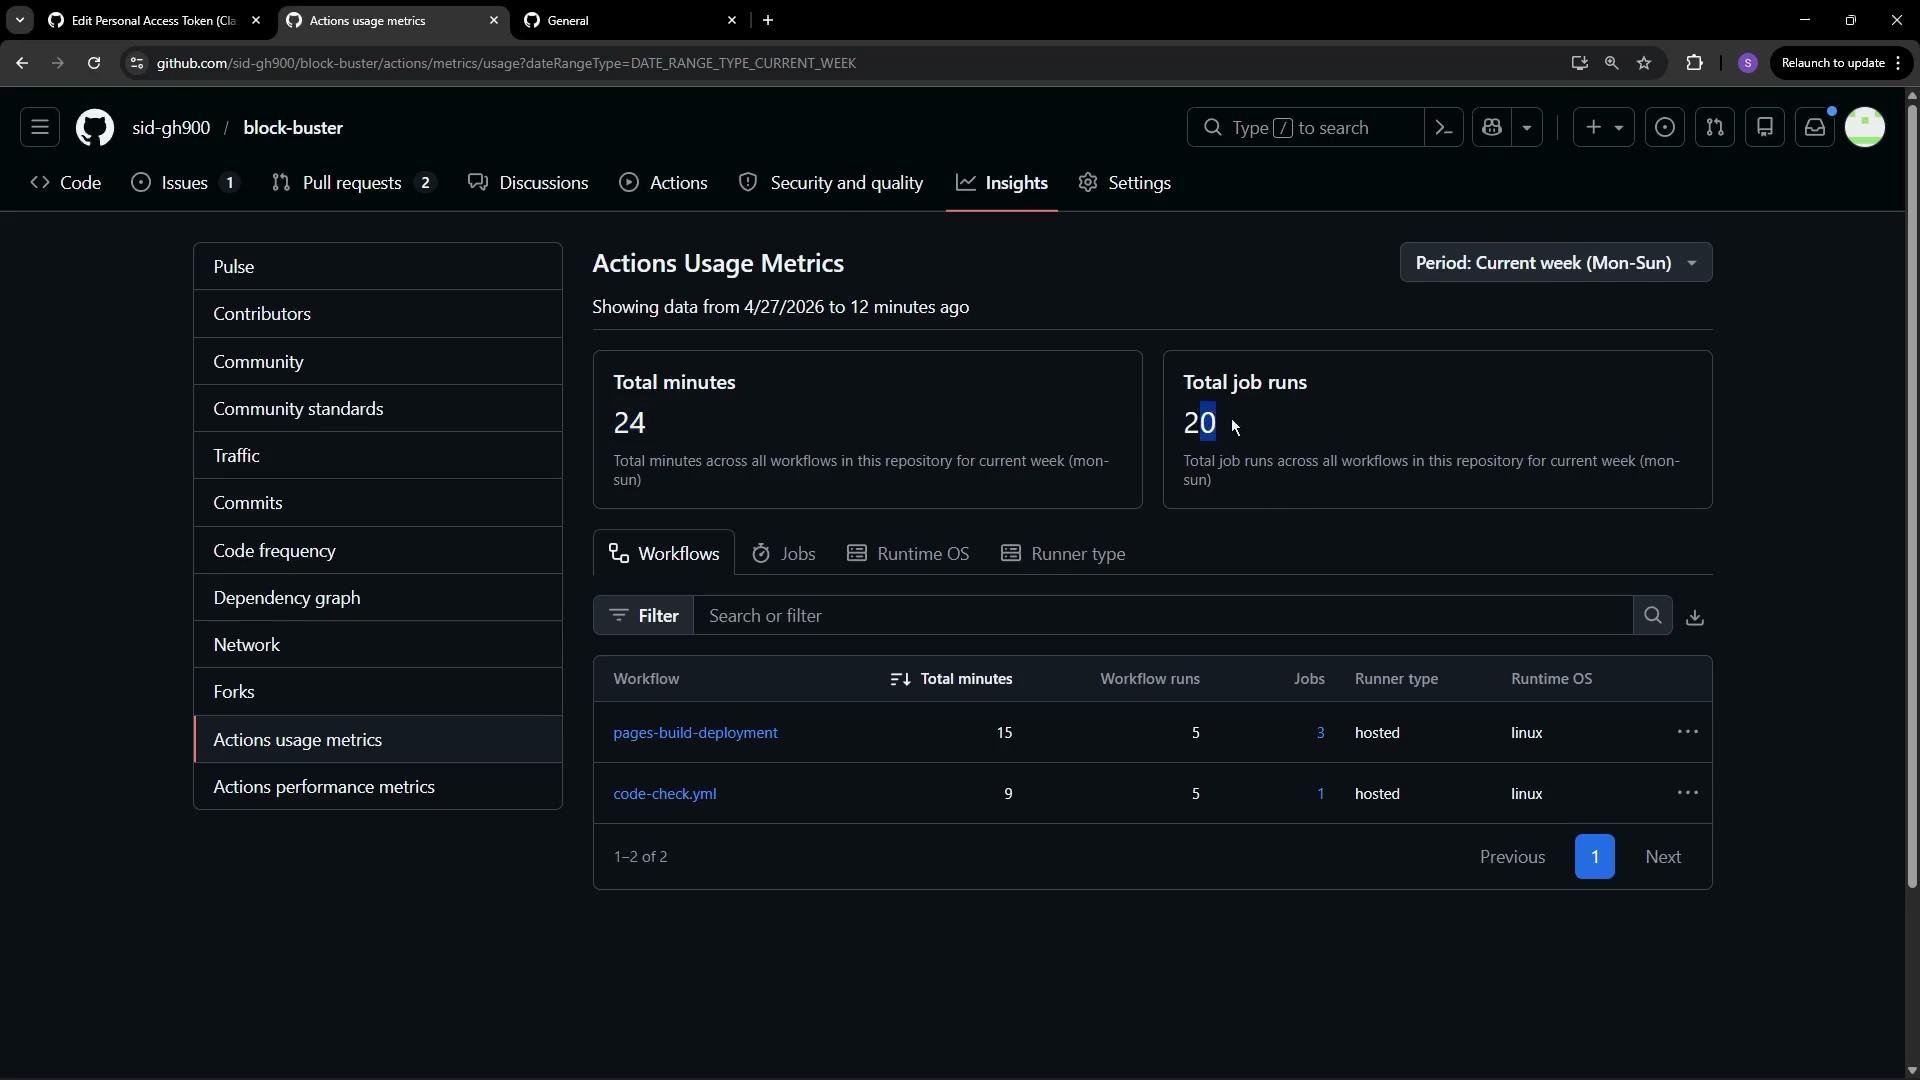Open the tab search dropdown arrow
This screenshot has height=1080, width=1920.
[x=19, y=20]
